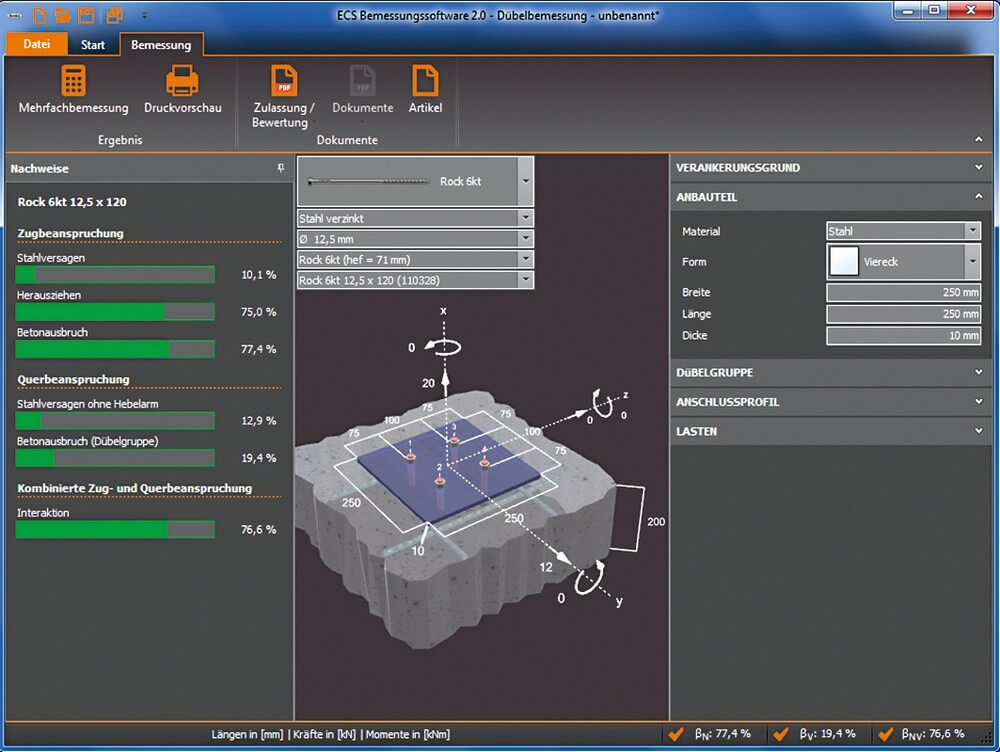The height and width of the screenshot is (752, 1000).
Task: Click the Stahlversagen 10,1 % progress bar
Action: click(x=115, y=275)
